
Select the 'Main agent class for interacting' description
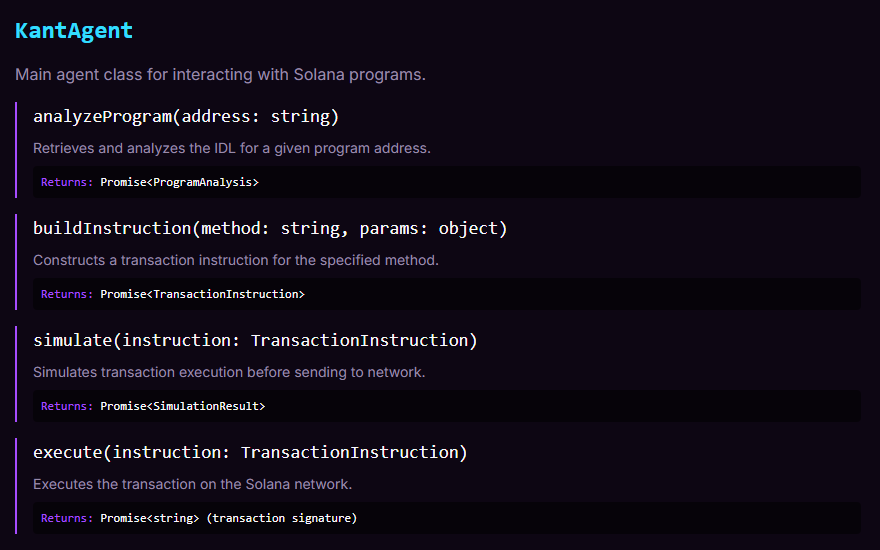point(220,75)
